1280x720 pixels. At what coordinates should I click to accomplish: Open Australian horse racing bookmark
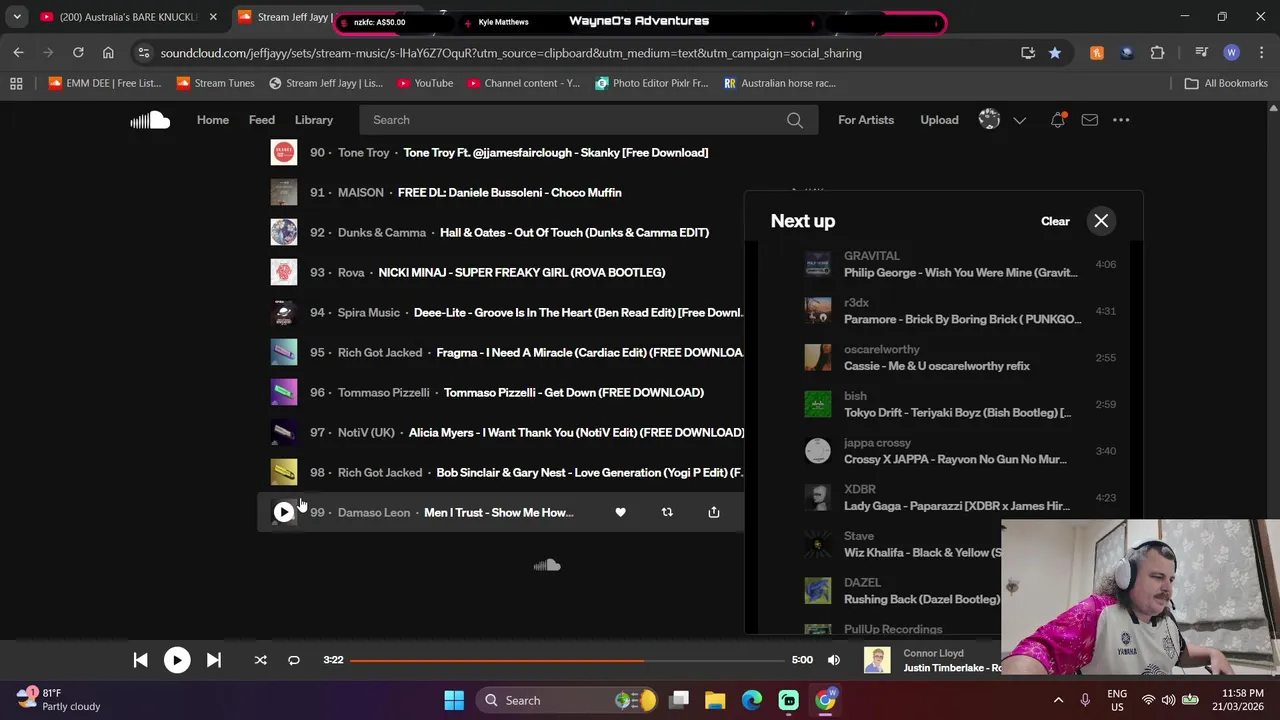coord(778,83)
